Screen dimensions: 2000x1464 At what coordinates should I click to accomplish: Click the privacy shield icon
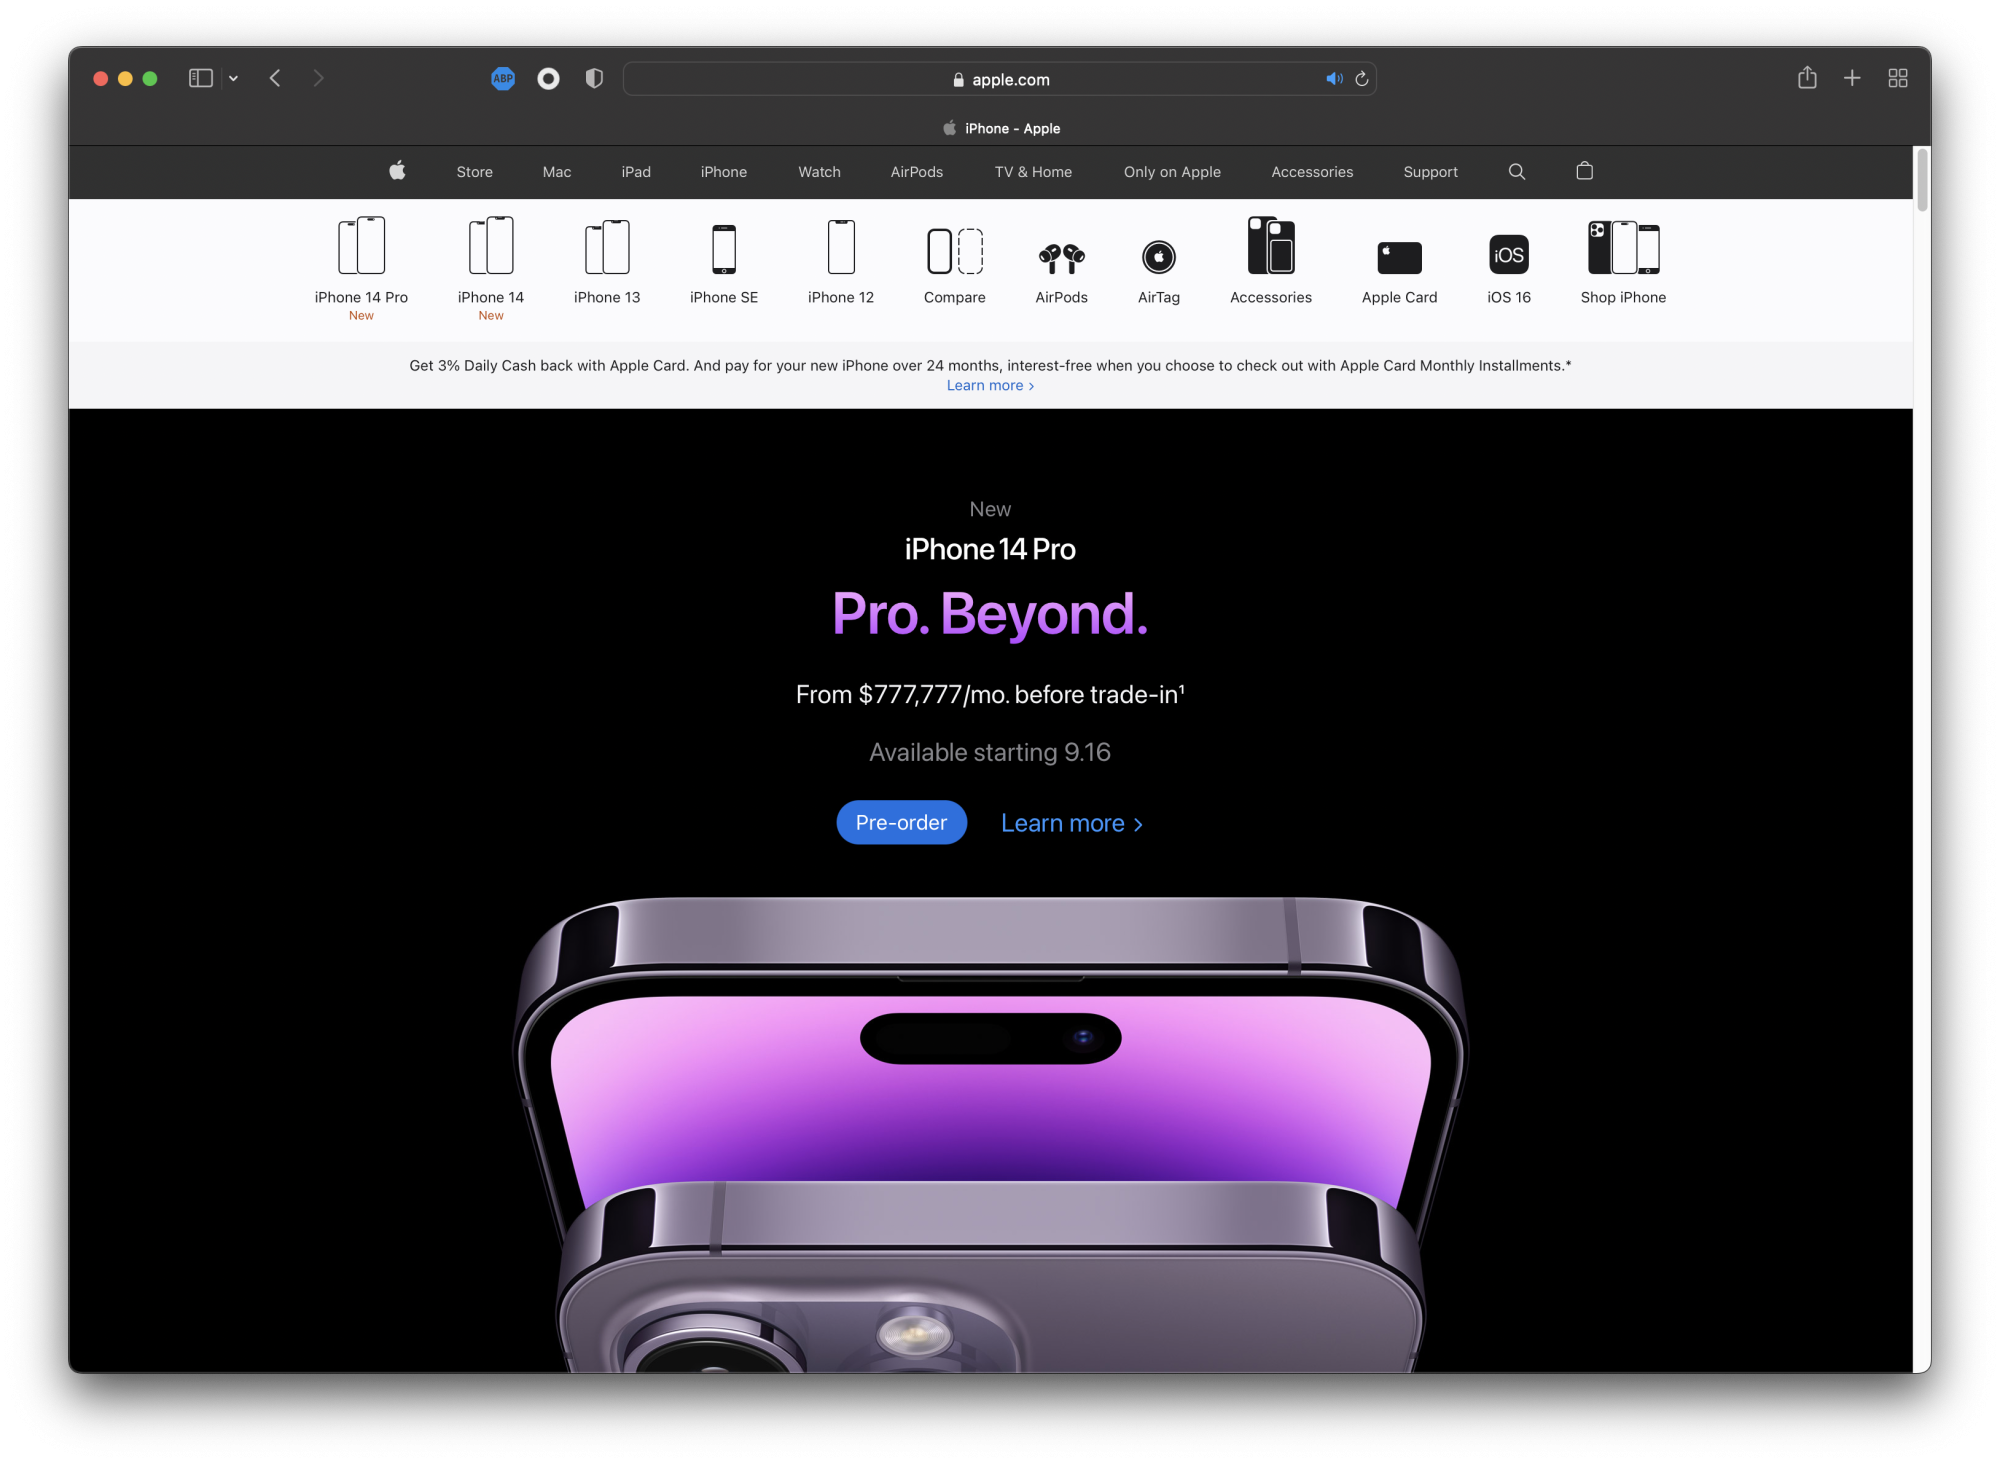594,78
